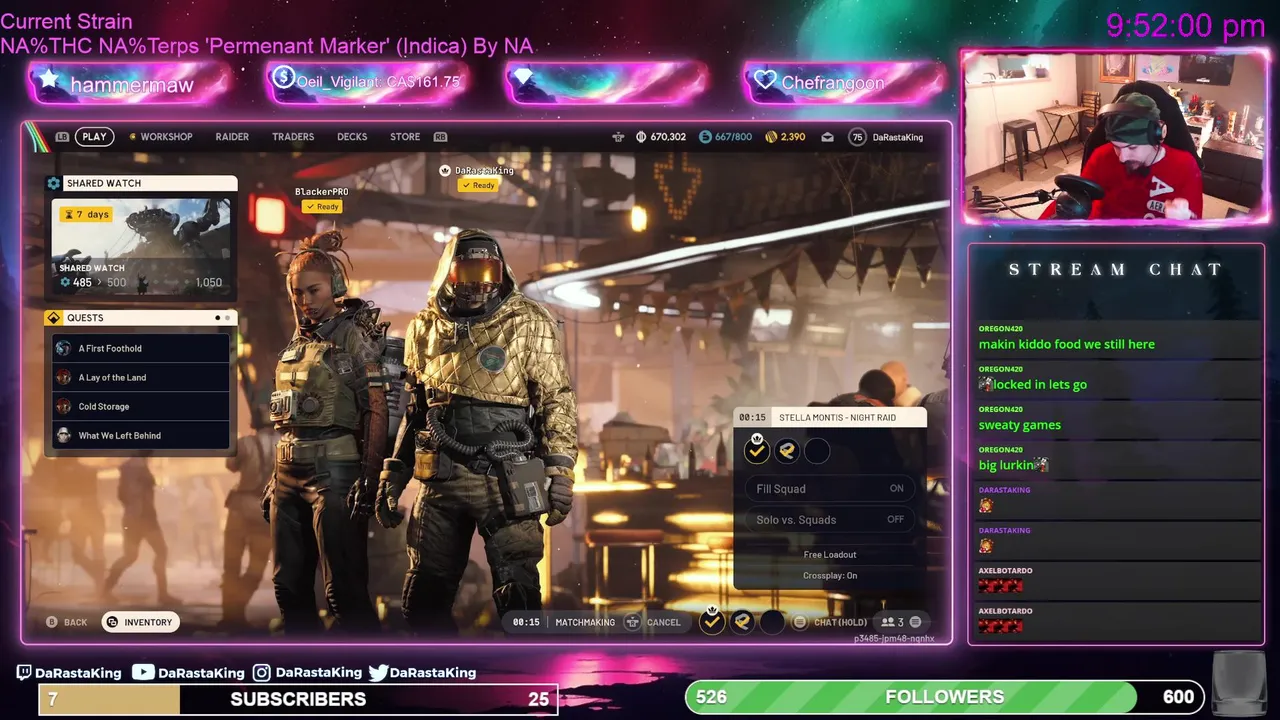The width and height of the screenshot is (1280, 720).
Task: Open the RAIDER tab
Action: pos(232,137)
